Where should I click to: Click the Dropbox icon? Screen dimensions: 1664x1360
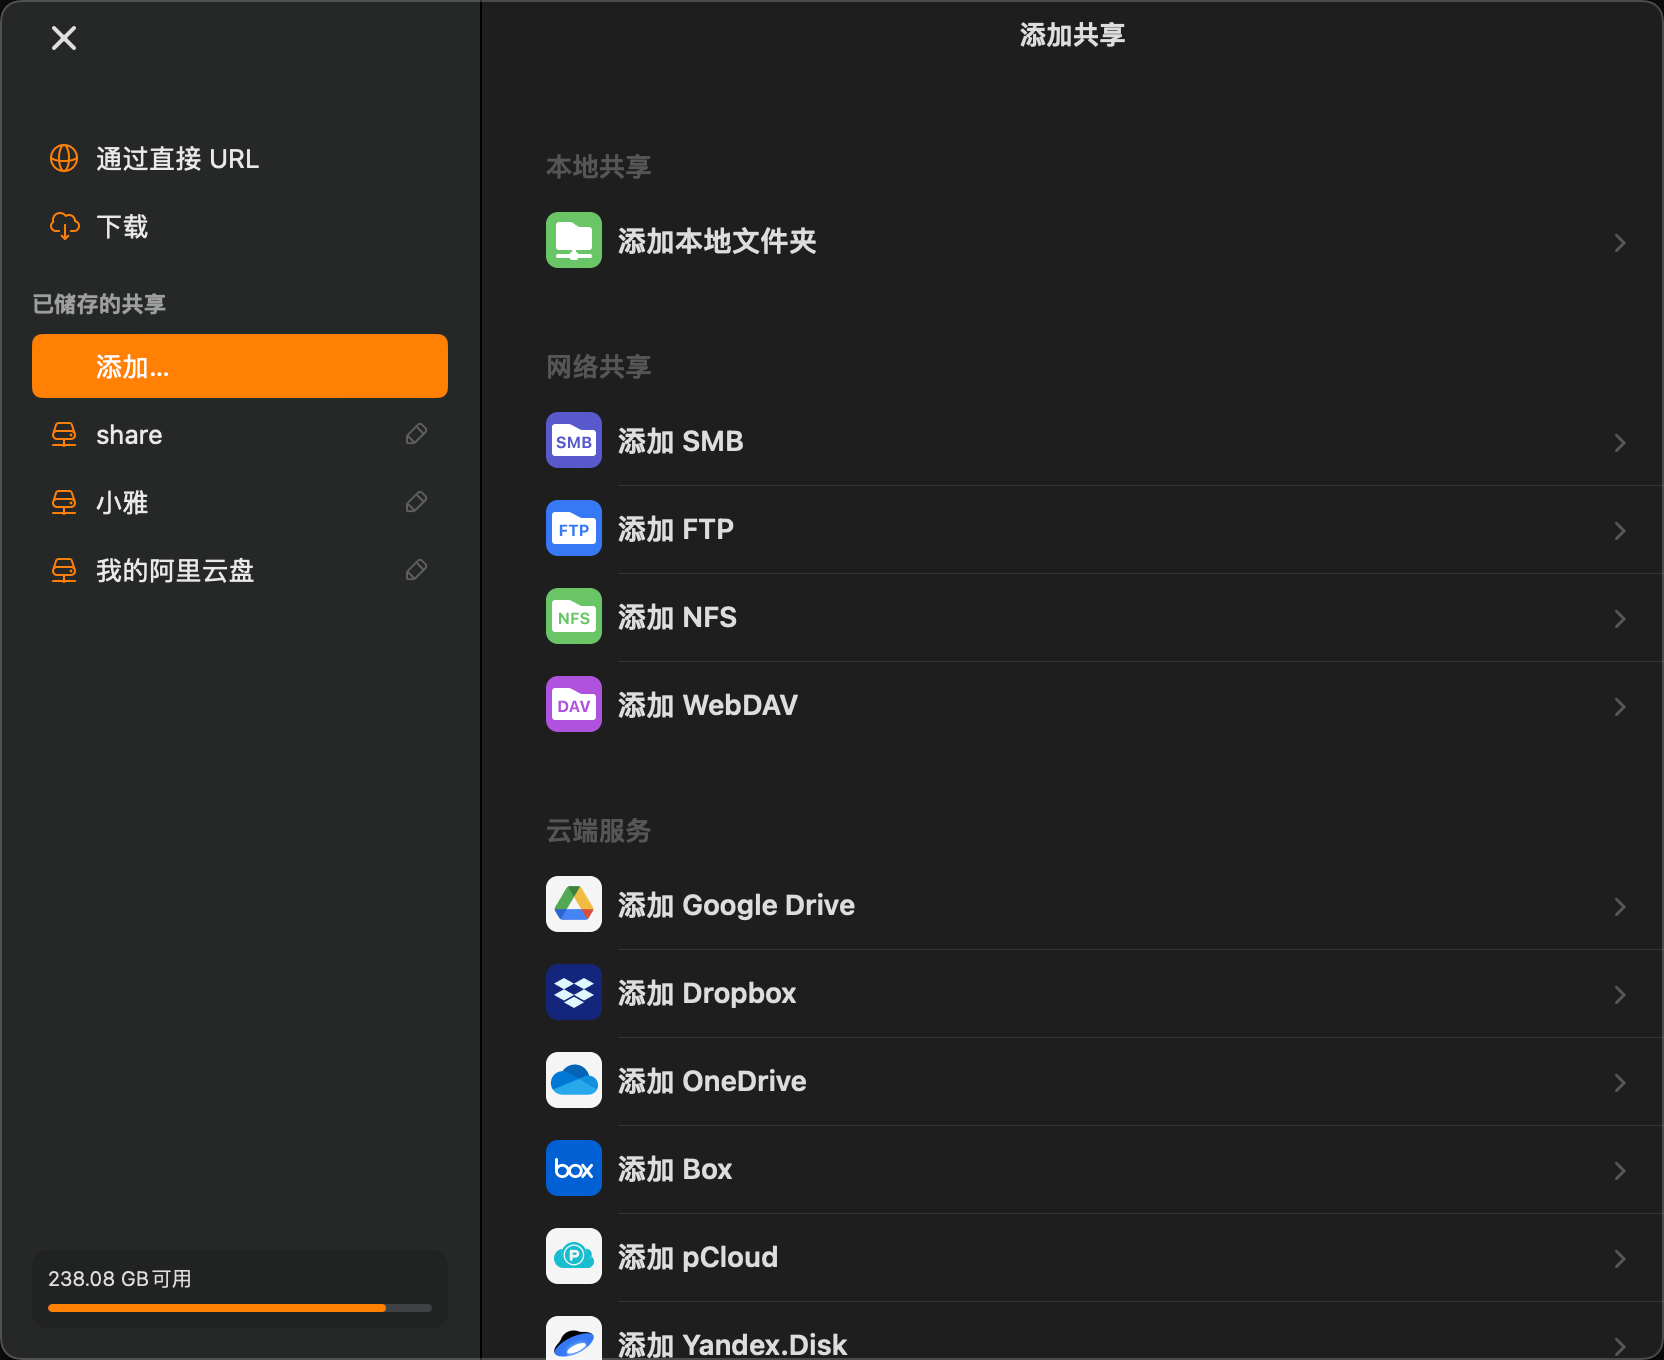574,992
